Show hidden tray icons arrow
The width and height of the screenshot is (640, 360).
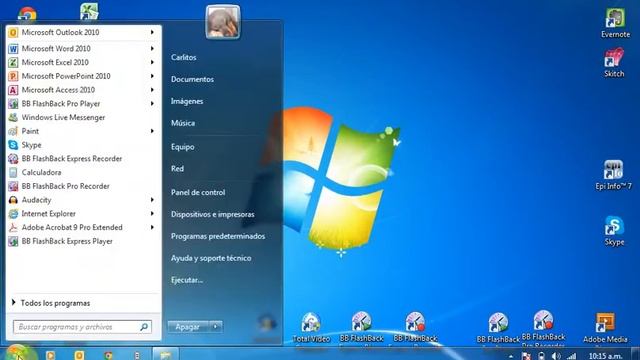click(511, 356)
